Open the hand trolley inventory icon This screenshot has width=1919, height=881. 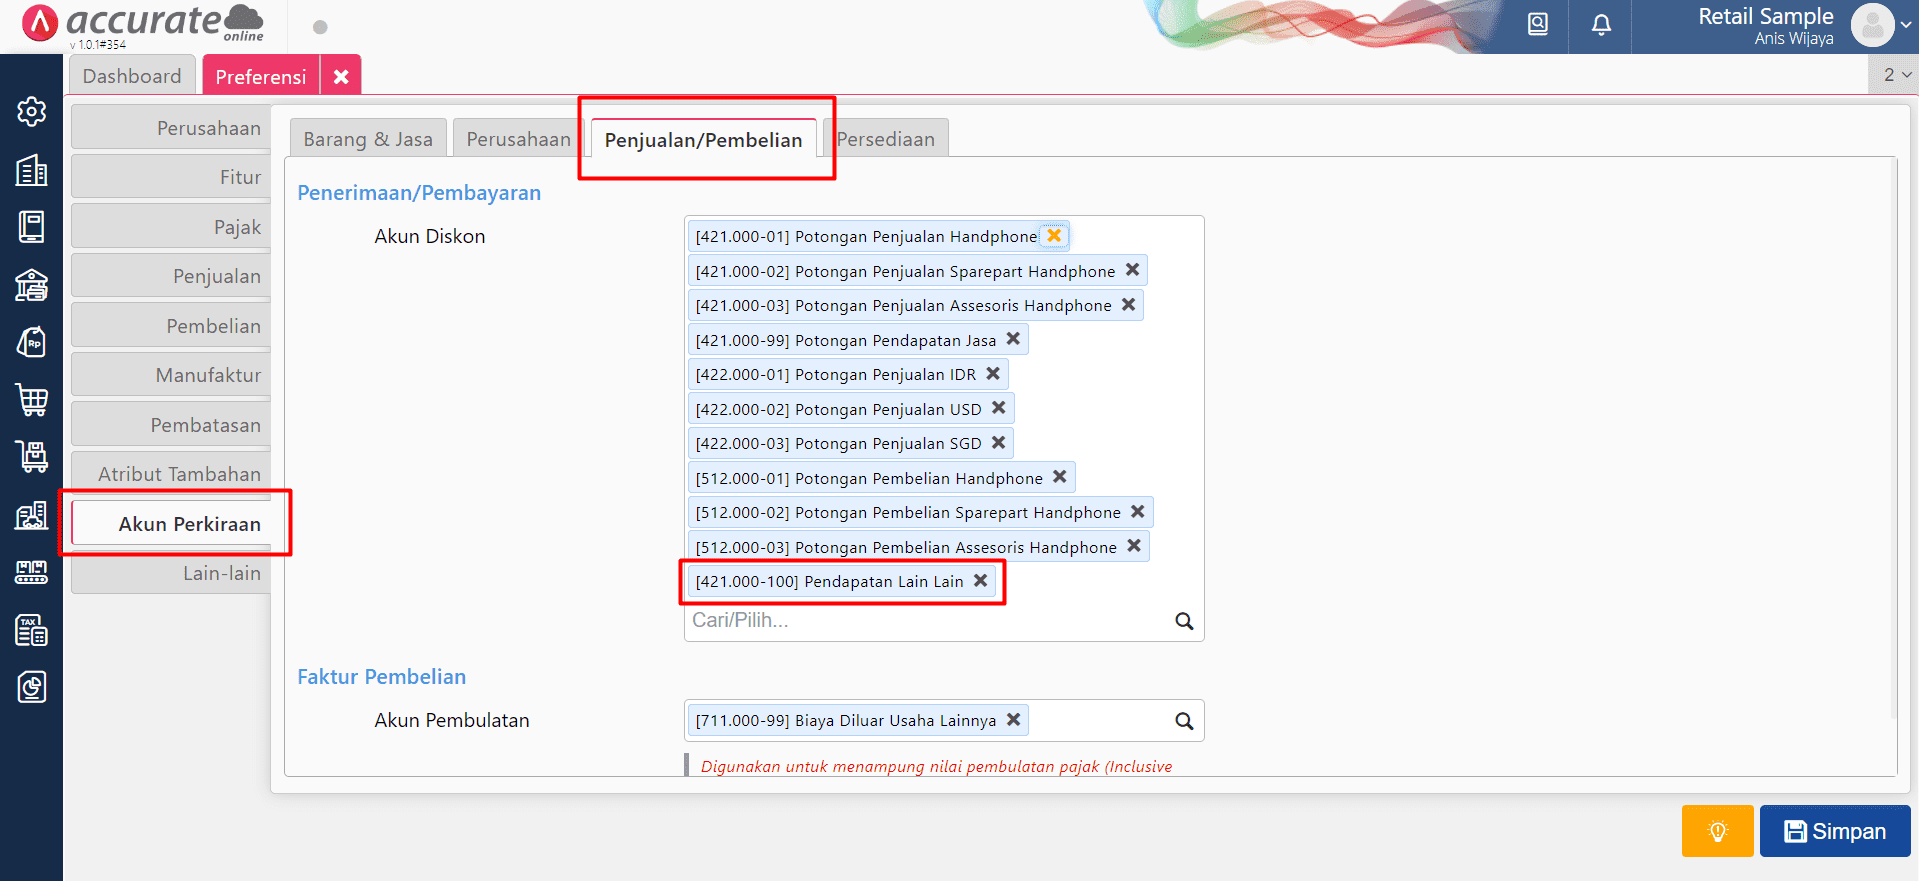(31, 457)
